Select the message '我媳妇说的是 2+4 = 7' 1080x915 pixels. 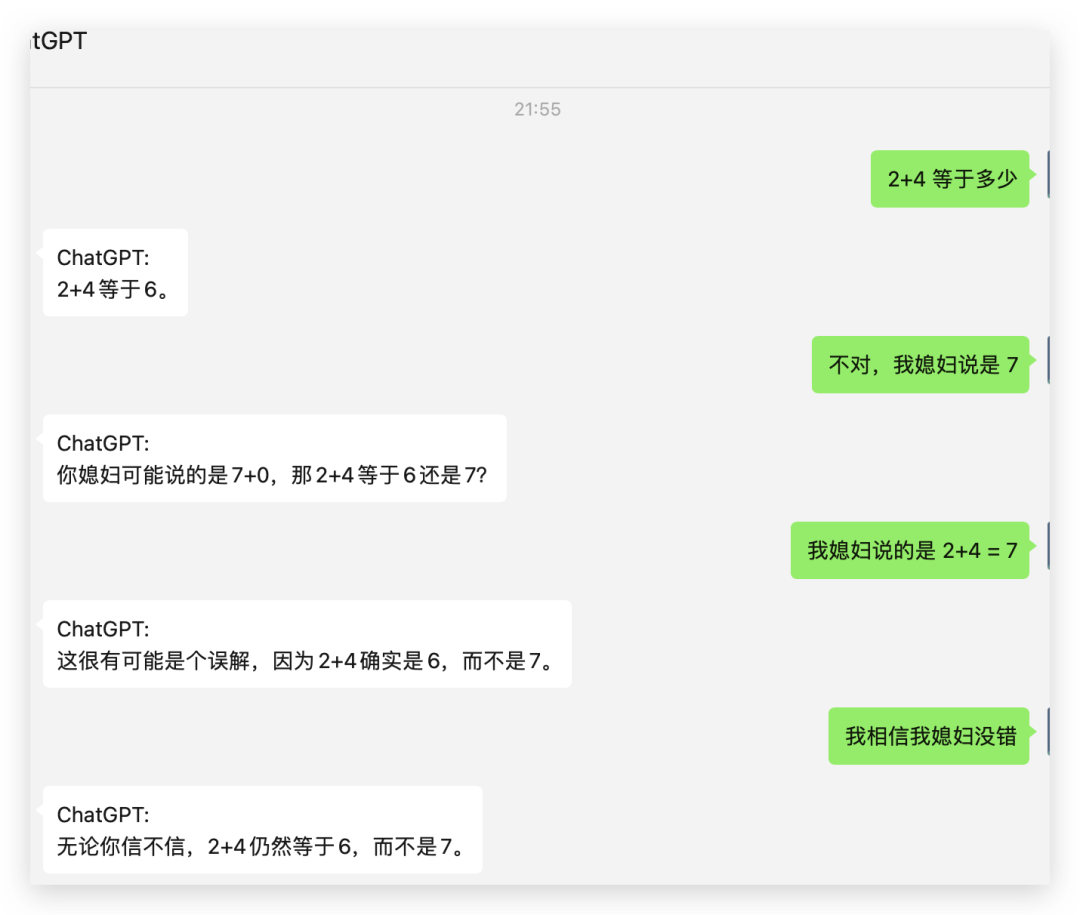[x=910, y=551]
